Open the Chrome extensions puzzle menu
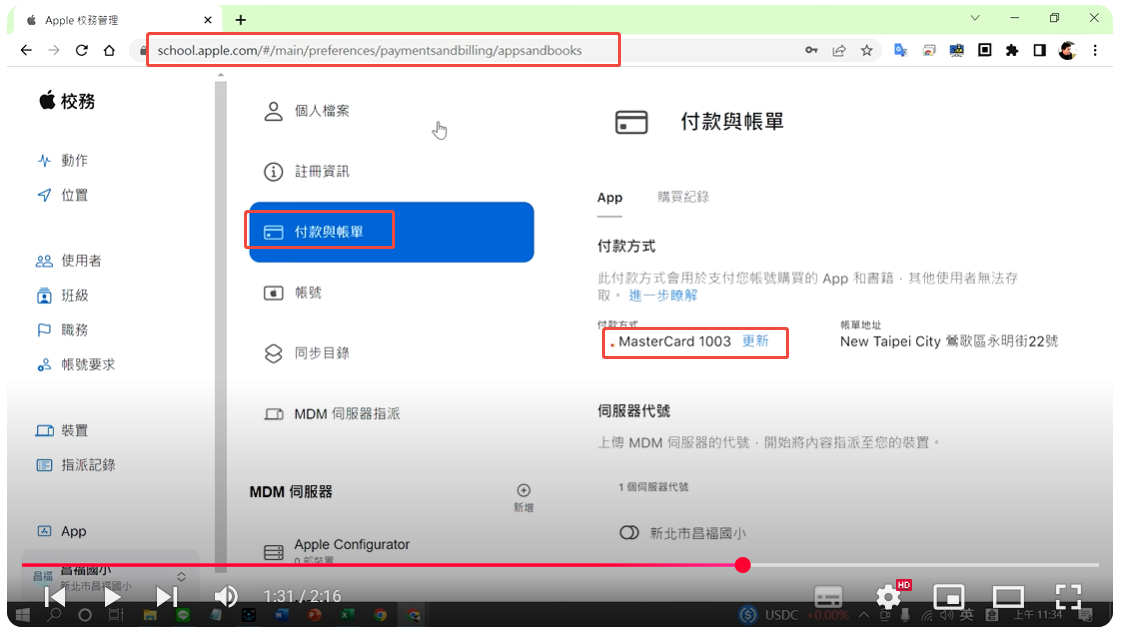Image resolution: width=1121 pixels, height=632 pixels. coord(1012,50)
